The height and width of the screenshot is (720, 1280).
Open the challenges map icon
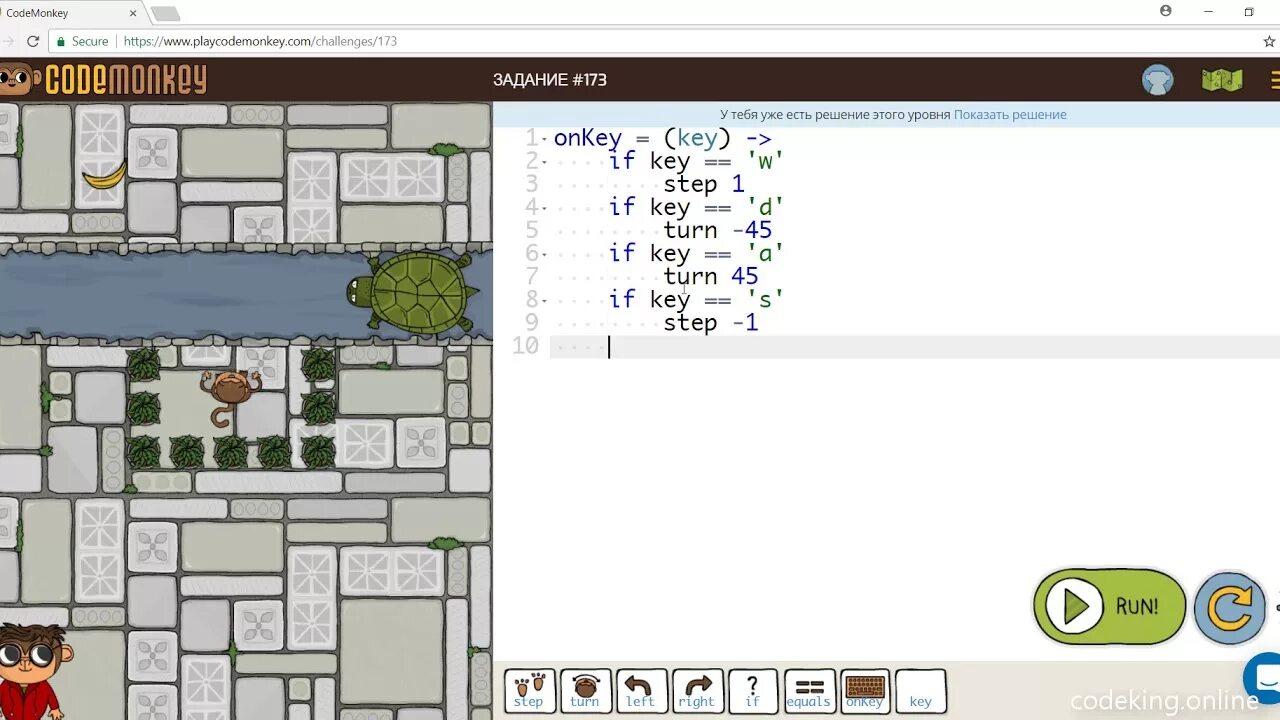tap(1221, 80)
